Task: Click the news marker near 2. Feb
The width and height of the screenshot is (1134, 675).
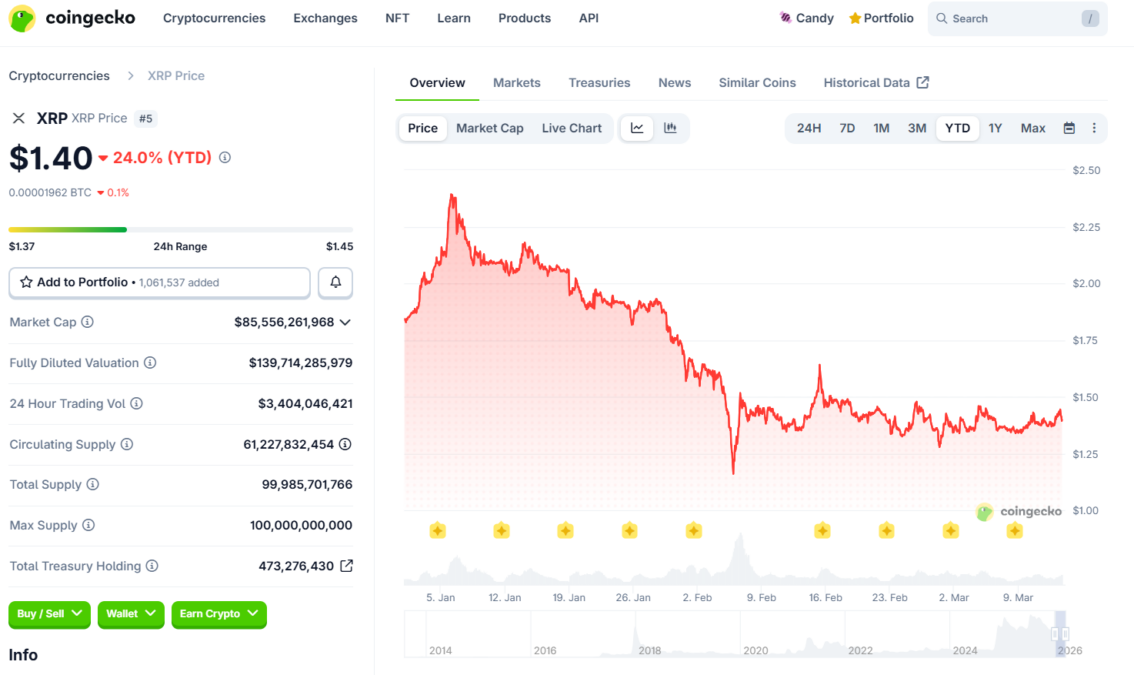Action: [x=694, y=530]
